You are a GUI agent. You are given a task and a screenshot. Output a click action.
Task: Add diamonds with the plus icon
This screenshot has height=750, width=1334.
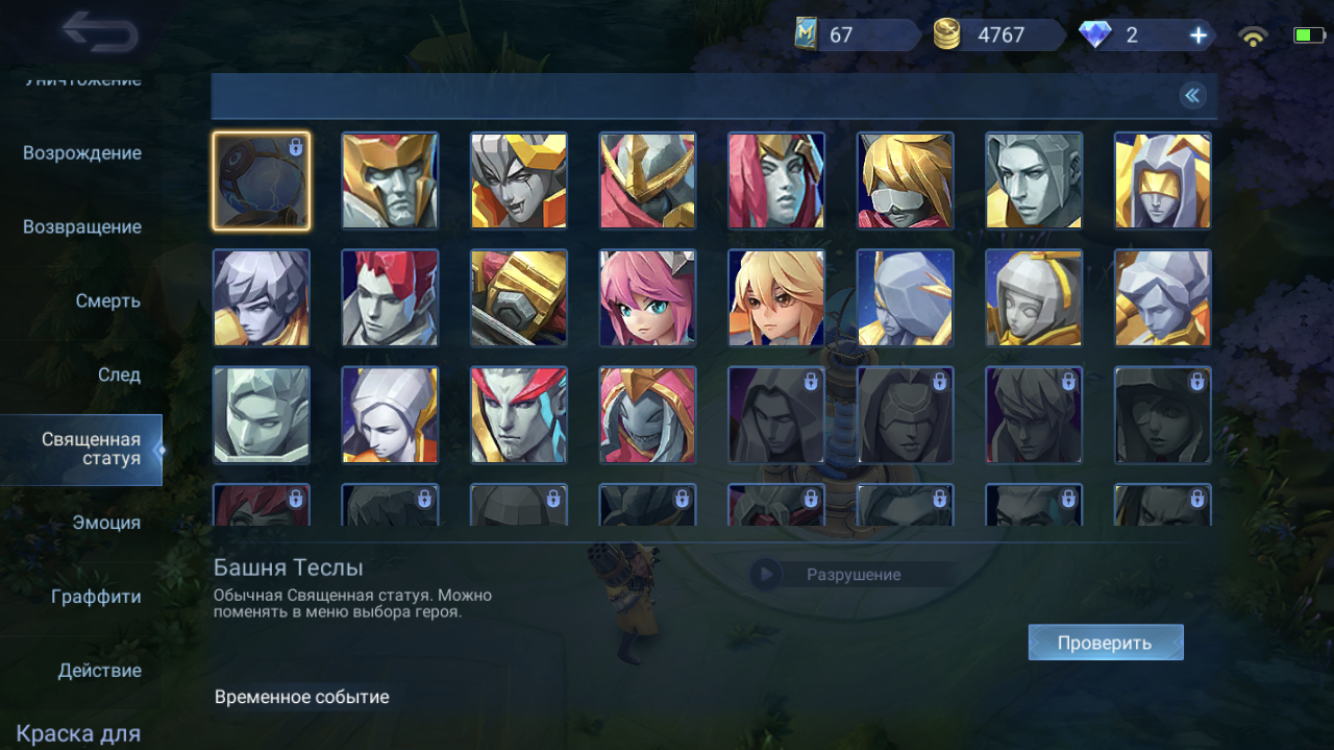(1198, 35)
